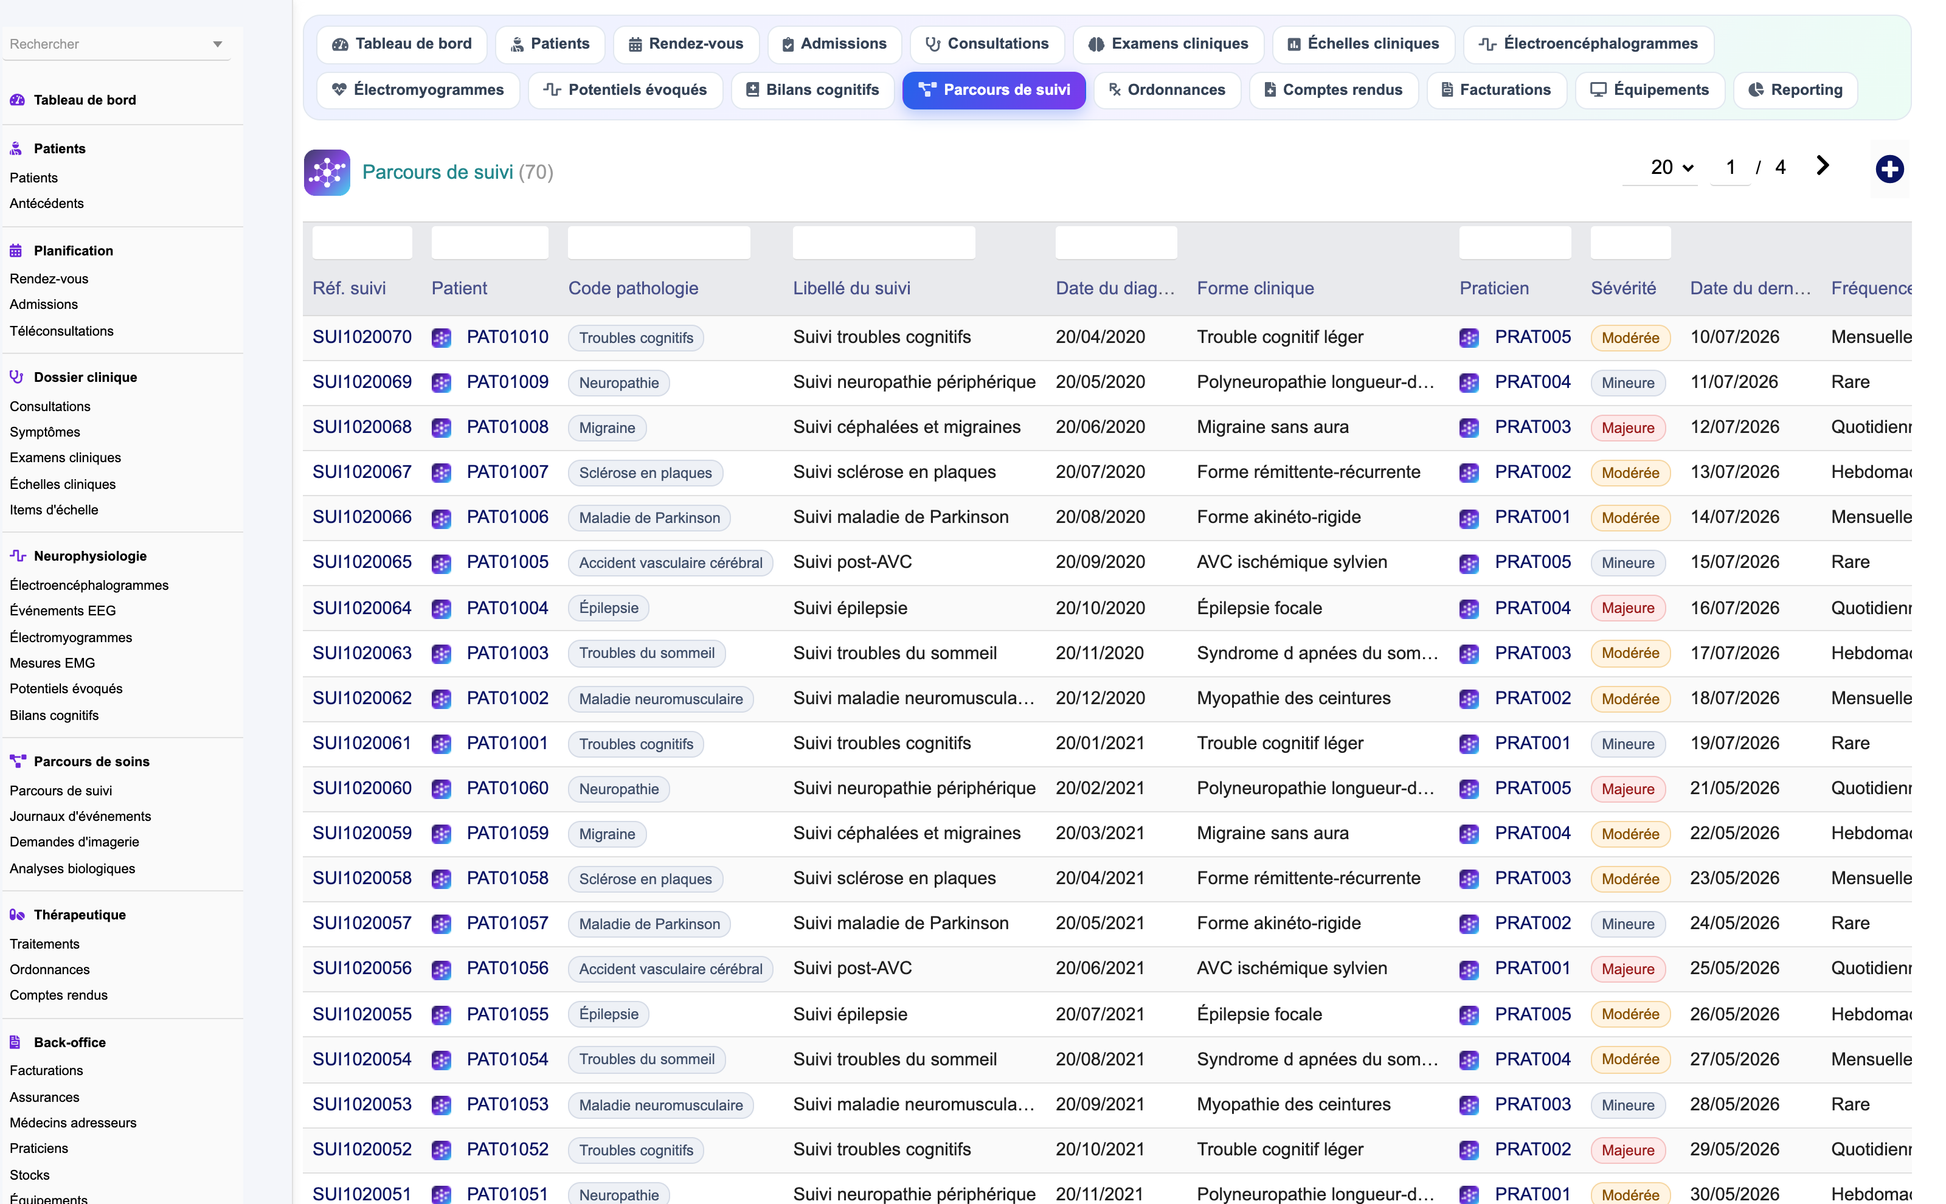This screenshot has height=1204, width=1946.
Task: Click practitioner icon in SUI1020062 row
Action: pos(1469,699)
